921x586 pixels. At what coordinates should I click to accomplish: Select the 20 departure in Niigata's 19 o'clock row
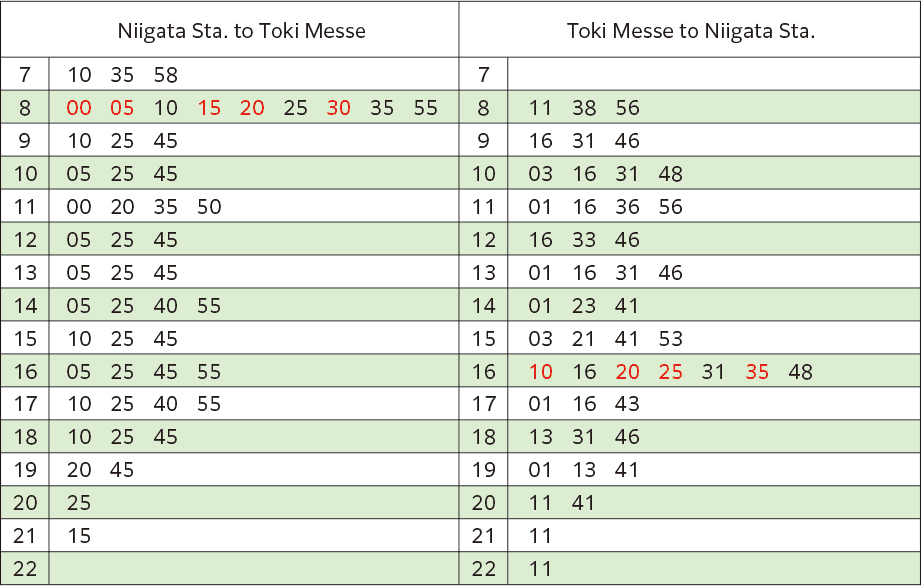tap(79, 470)
